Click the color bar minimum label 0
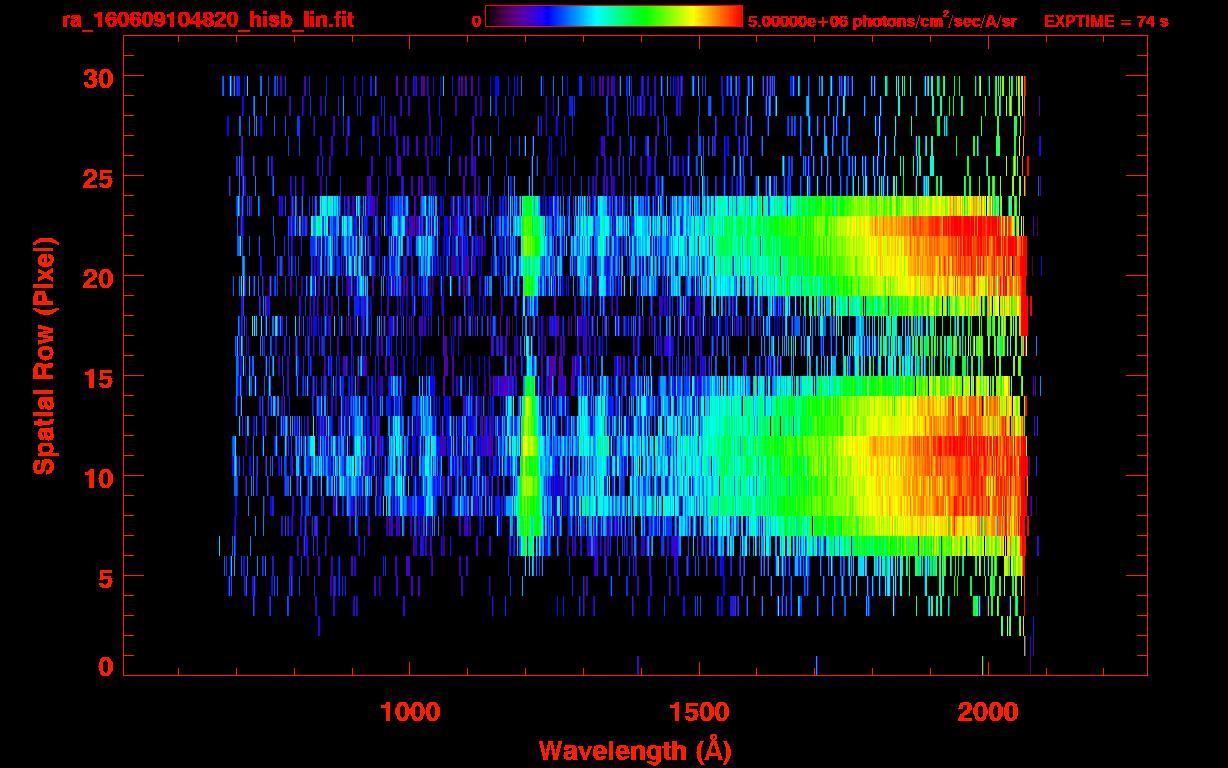 476,21
